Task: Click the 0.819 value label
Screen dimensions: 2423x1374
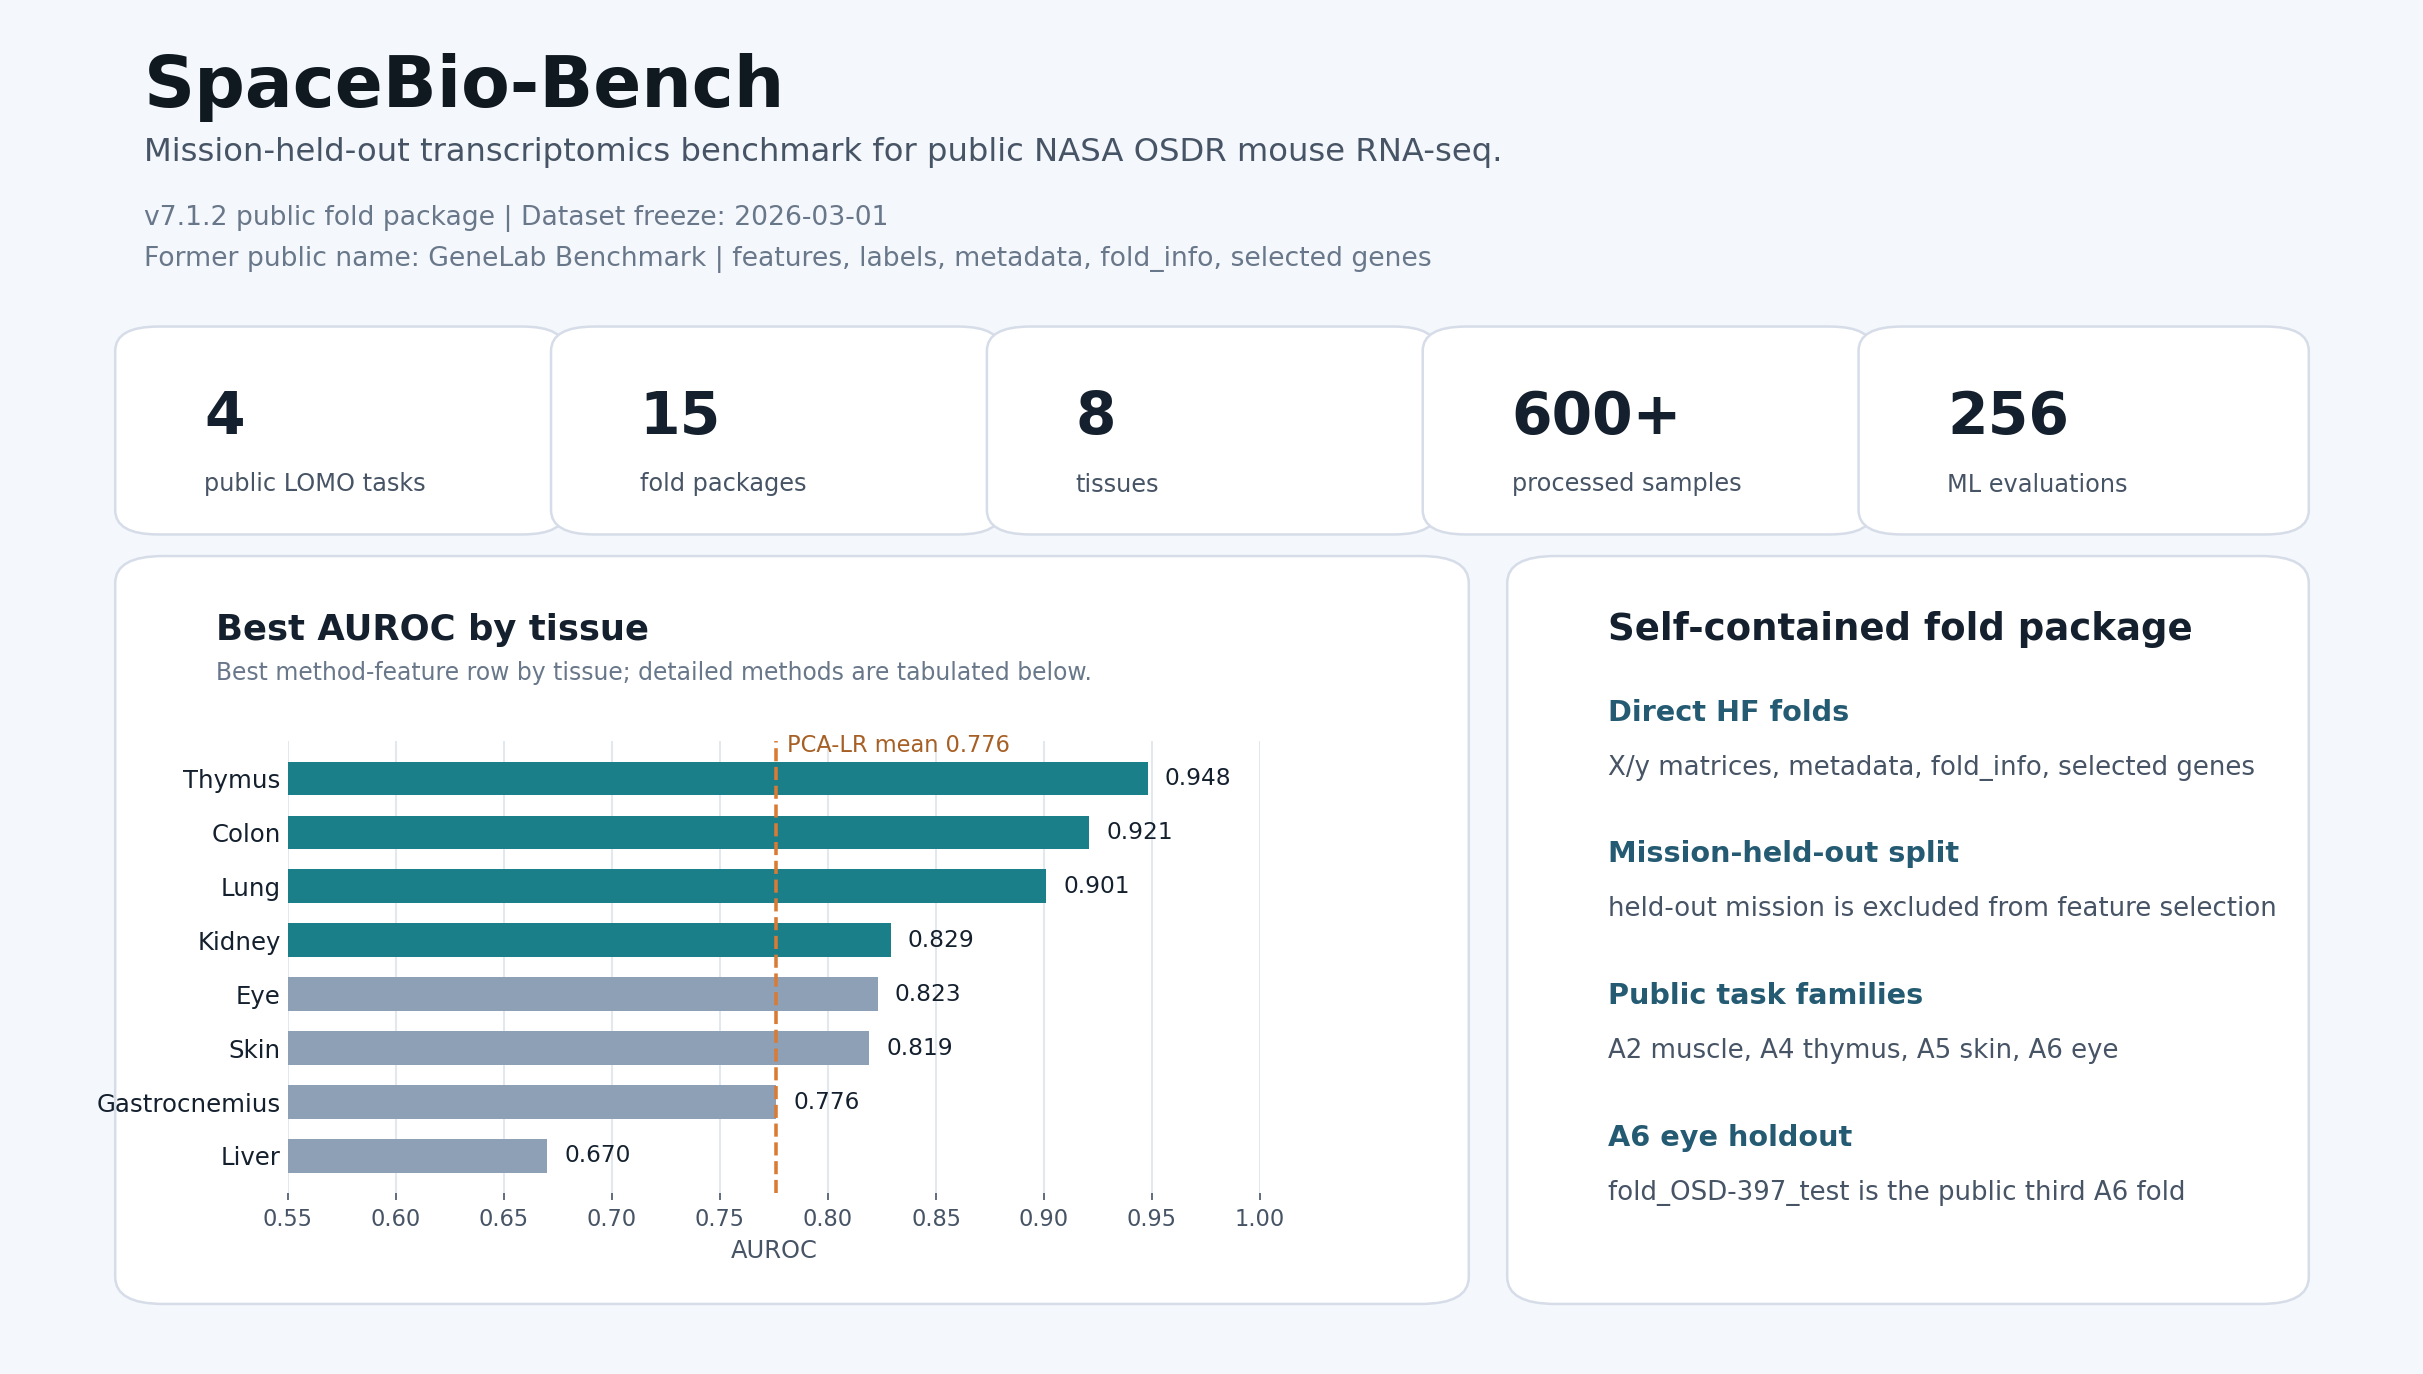Action: point(919,1048)
